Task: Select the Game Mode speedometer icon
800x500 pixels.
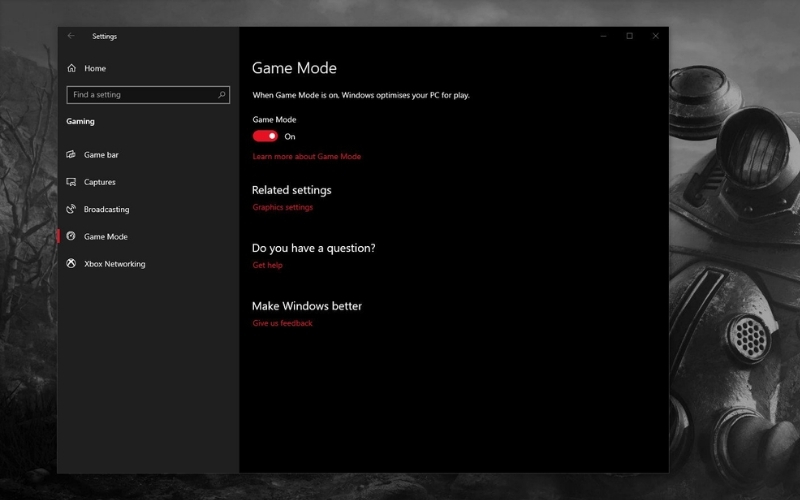Action: pyautogui.click(x=71, y=236)
